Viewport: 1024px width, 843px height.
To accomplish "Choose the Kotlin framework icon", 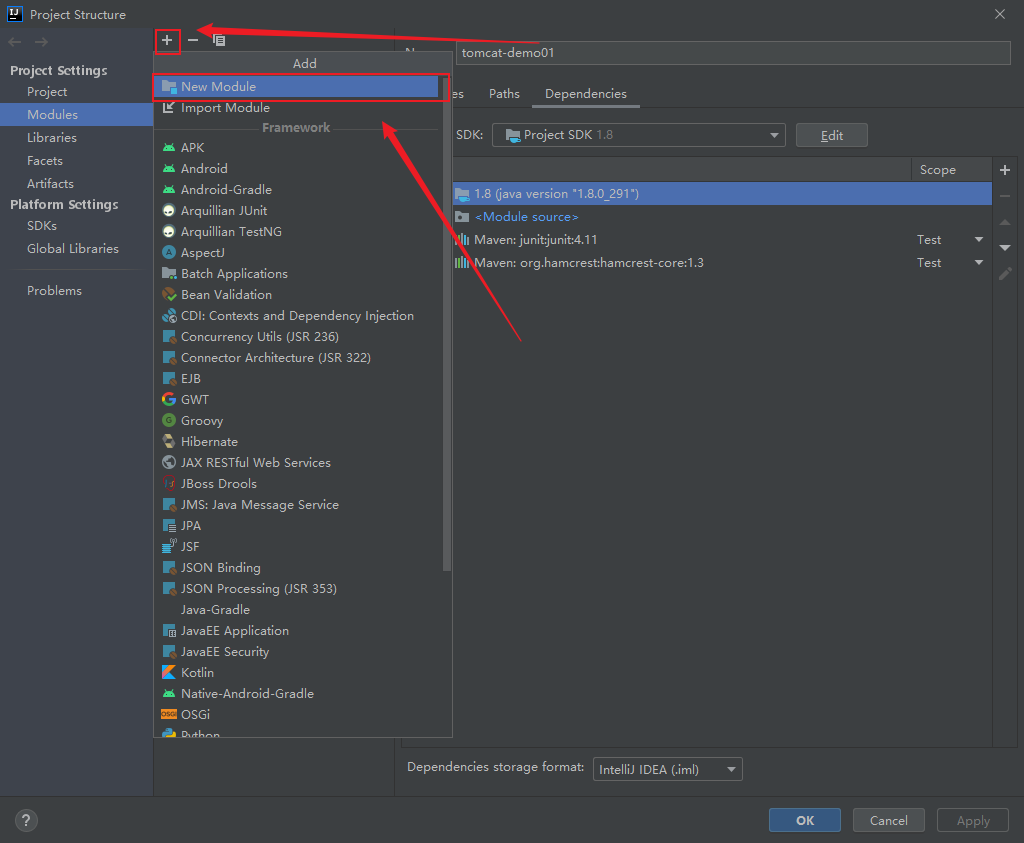I will (169, 672).
